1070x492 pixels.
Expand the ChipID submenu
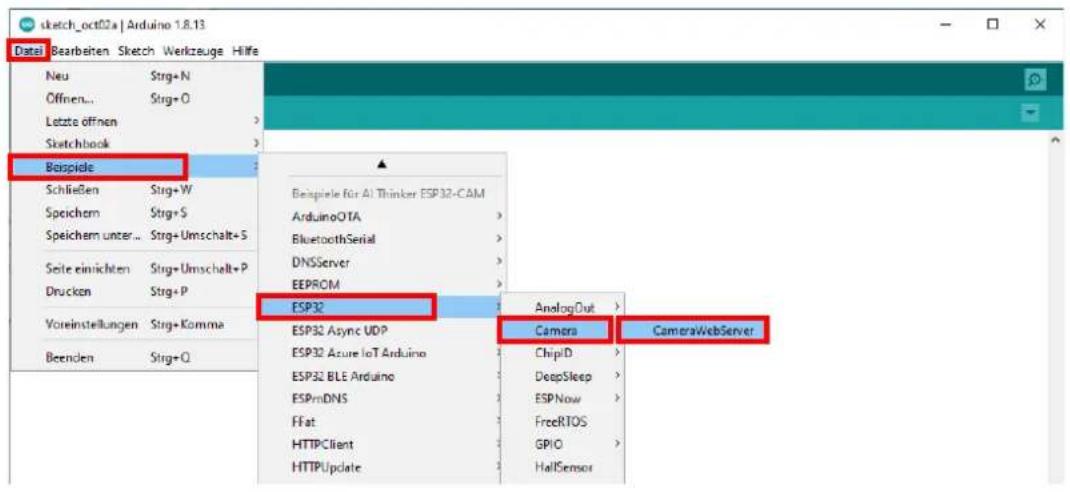[x=563, y=353]
